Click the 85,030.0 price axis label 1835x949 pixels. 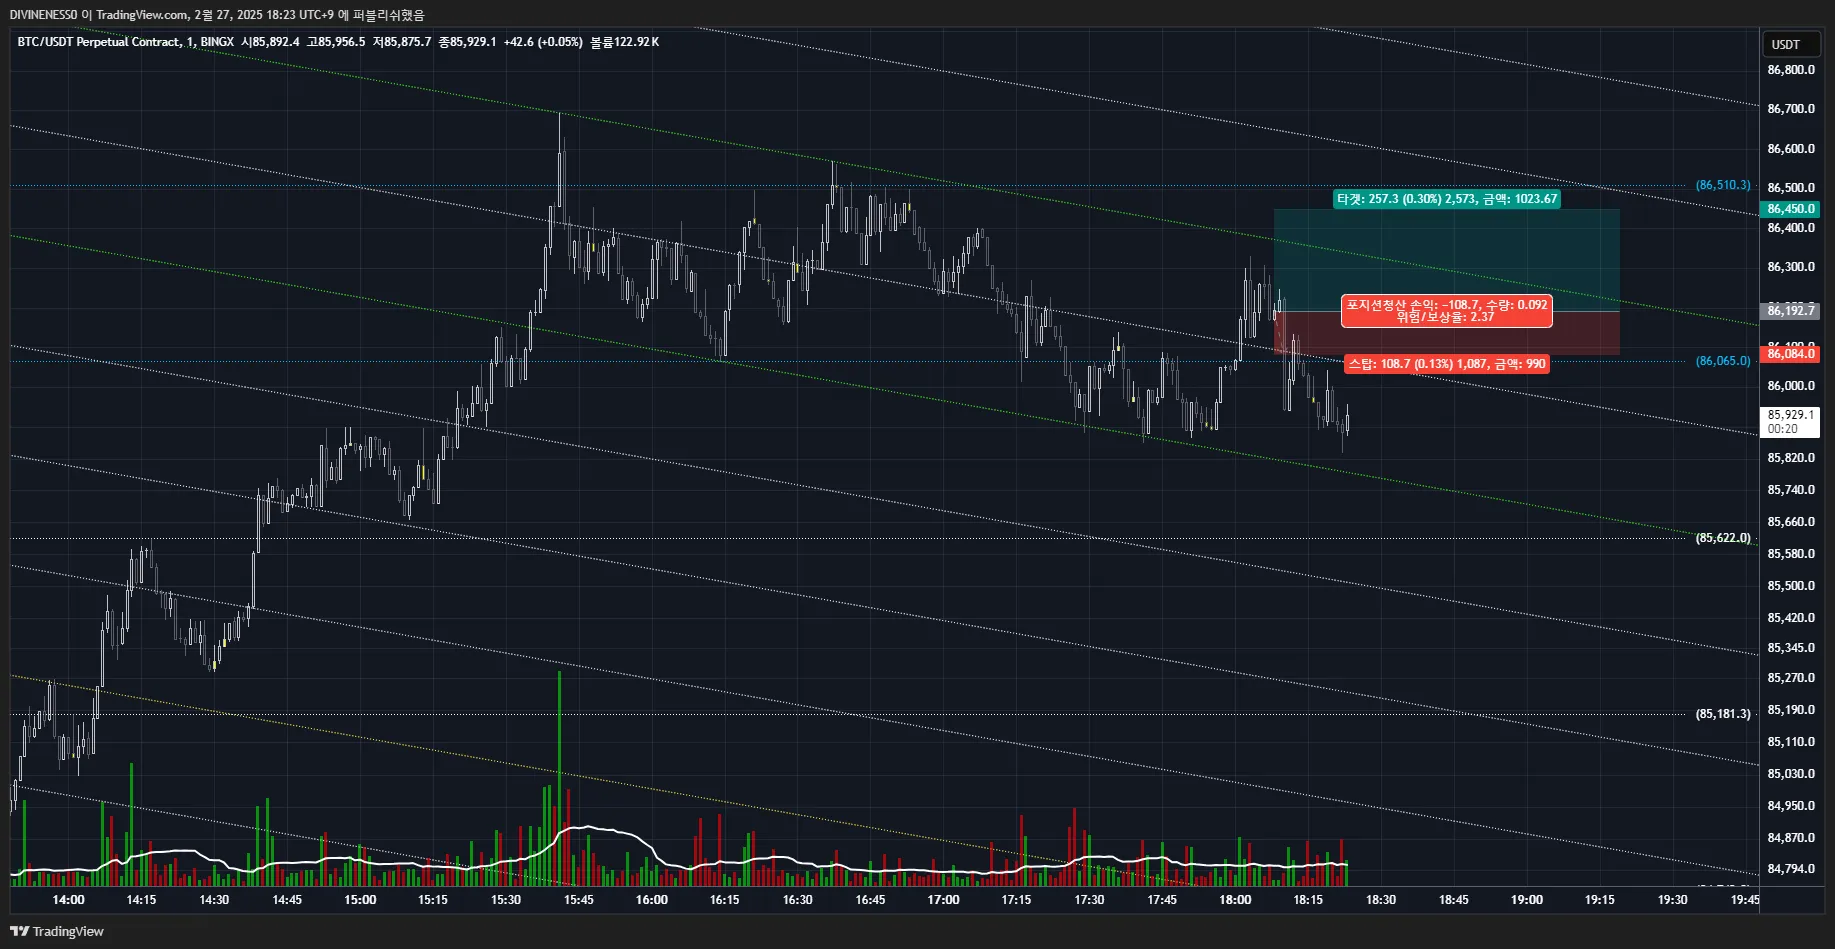tap(1790, 774)
